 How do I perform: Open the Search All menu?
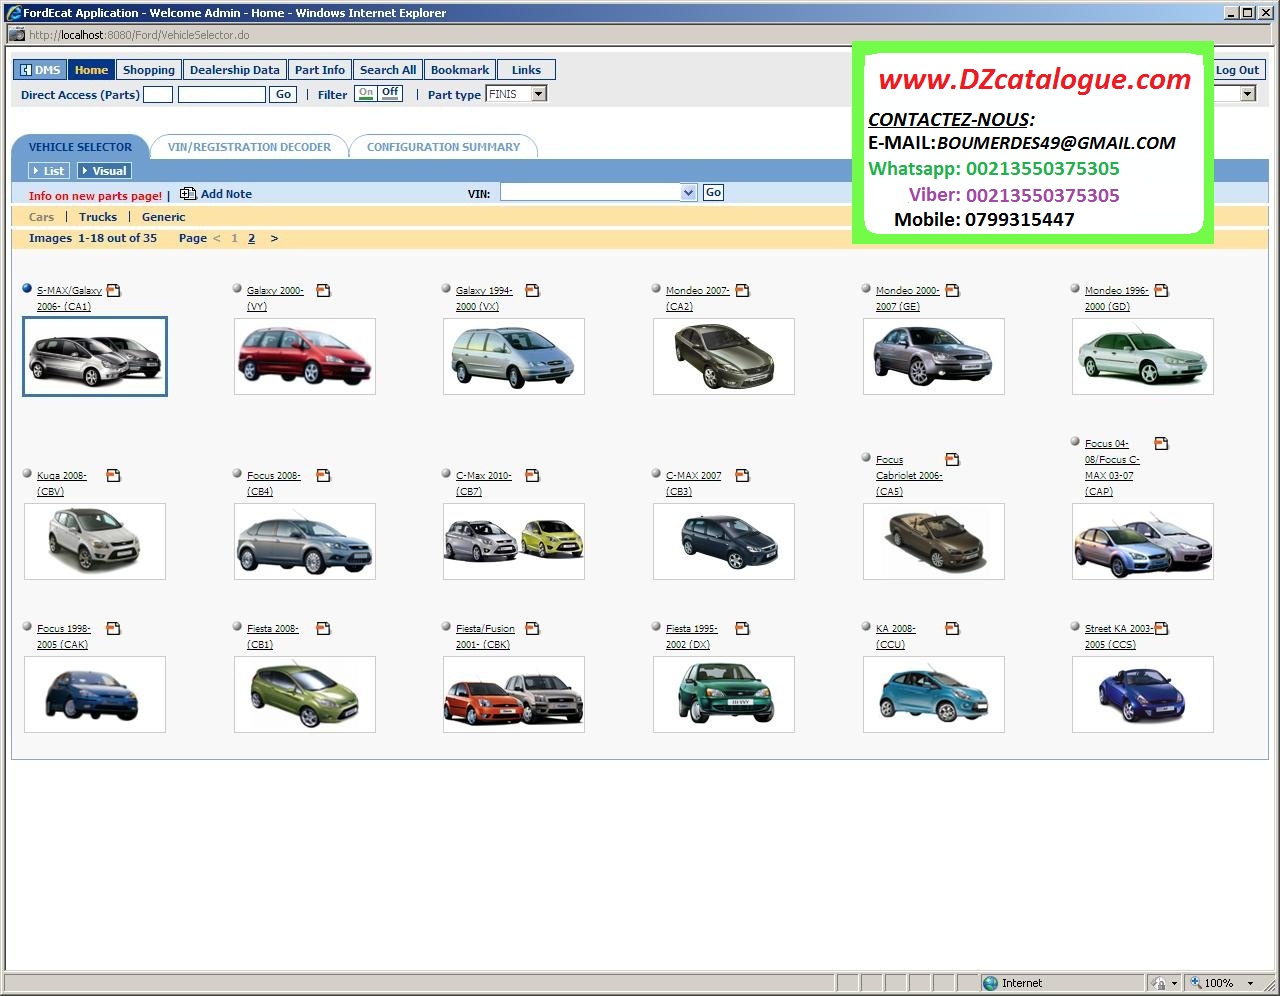(x=388, y=70)
